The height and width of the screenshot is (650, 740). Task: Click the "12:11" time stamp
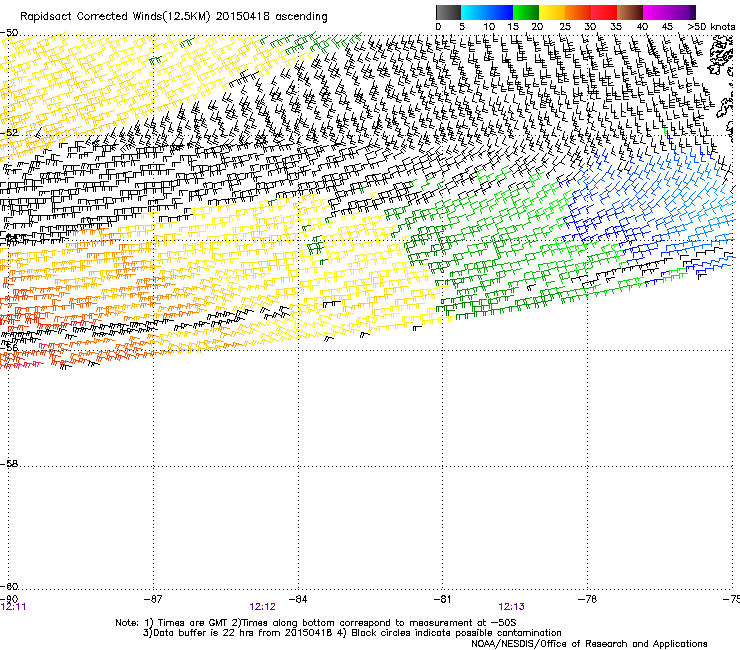pyautogui.click(x=14, y=607)
